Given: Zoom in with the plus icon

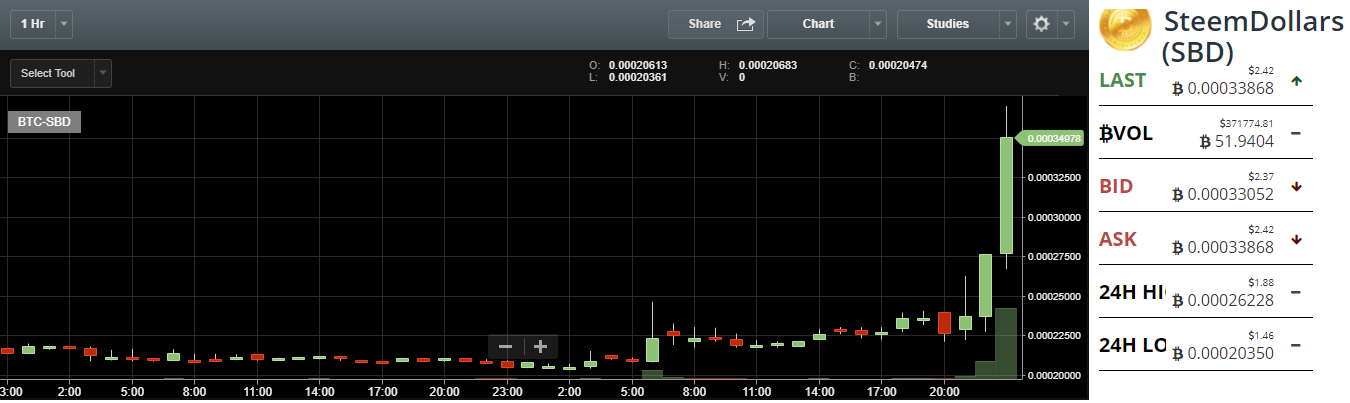Looking at the screenshot, I should [541, 347].
